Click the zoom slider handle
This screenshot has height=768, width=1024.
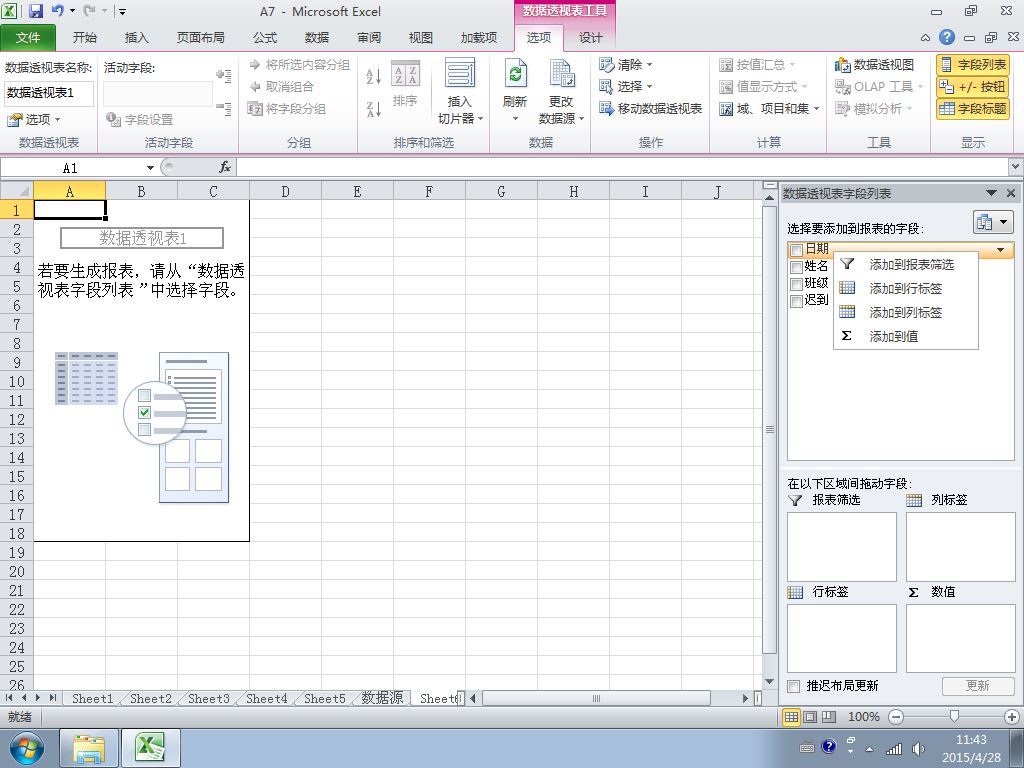point(954,717)
